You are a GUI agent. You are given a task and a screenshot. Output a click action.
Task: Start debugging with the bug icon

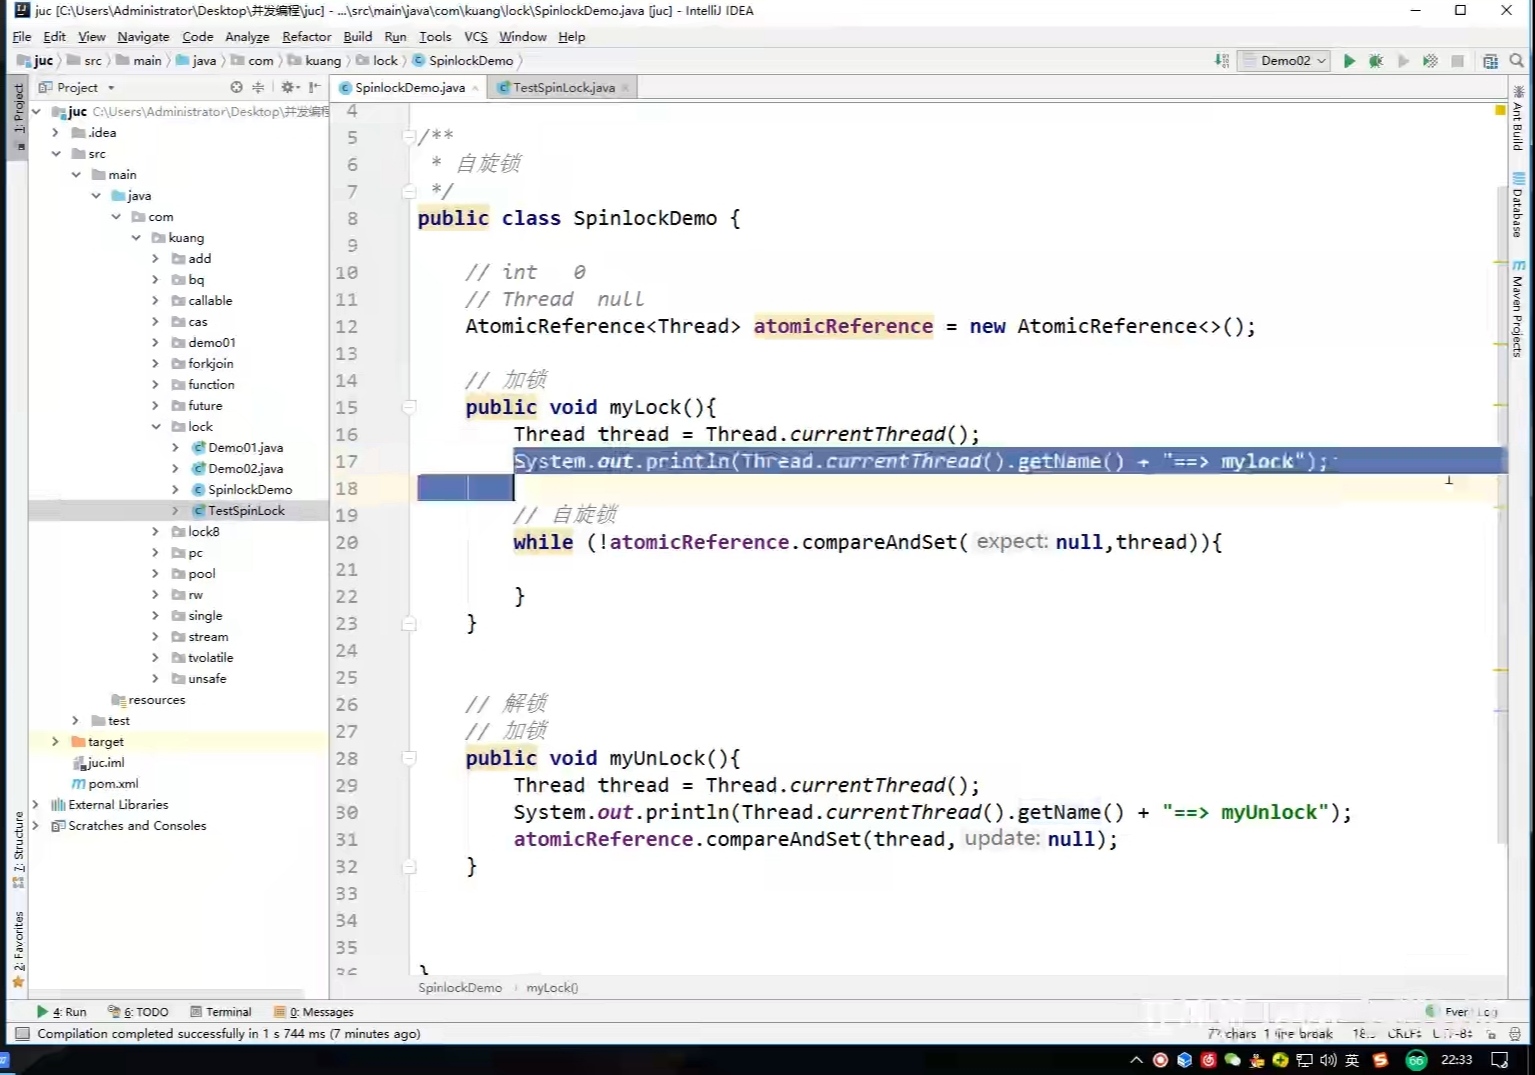tap(1376, 61)
